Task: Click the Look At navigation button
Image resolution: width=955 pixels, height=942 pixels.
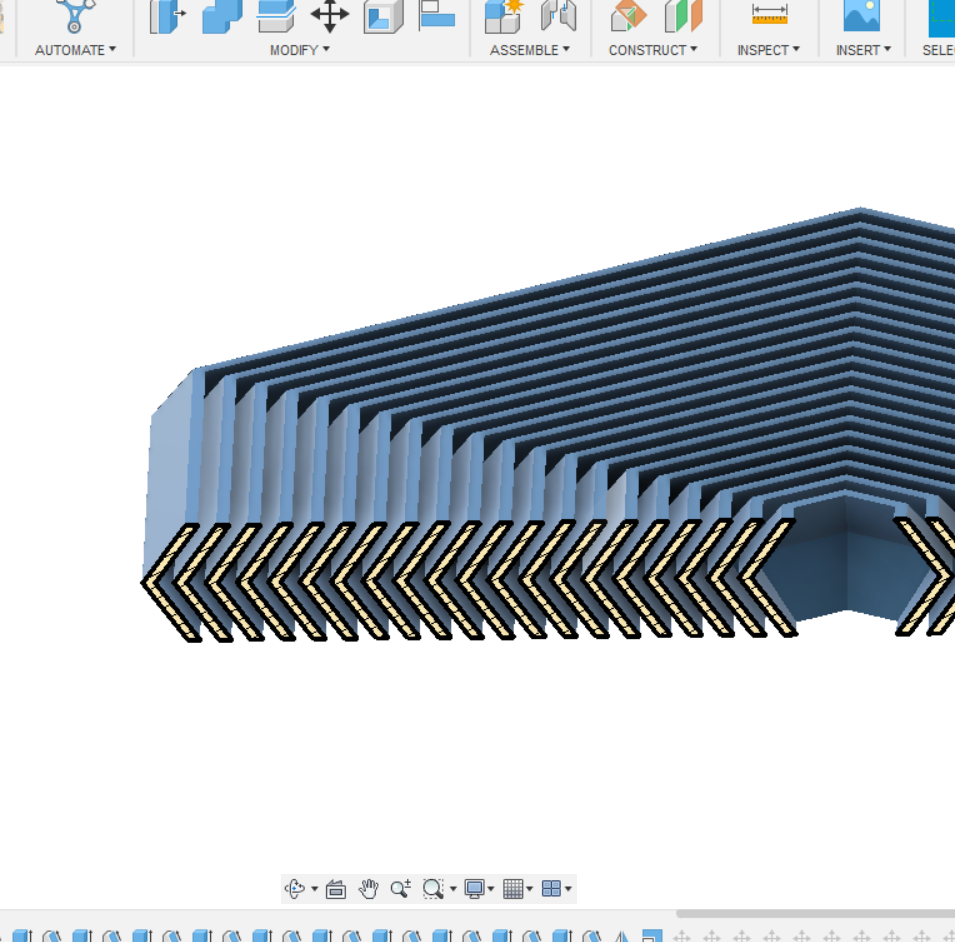Action: (336, 889)
